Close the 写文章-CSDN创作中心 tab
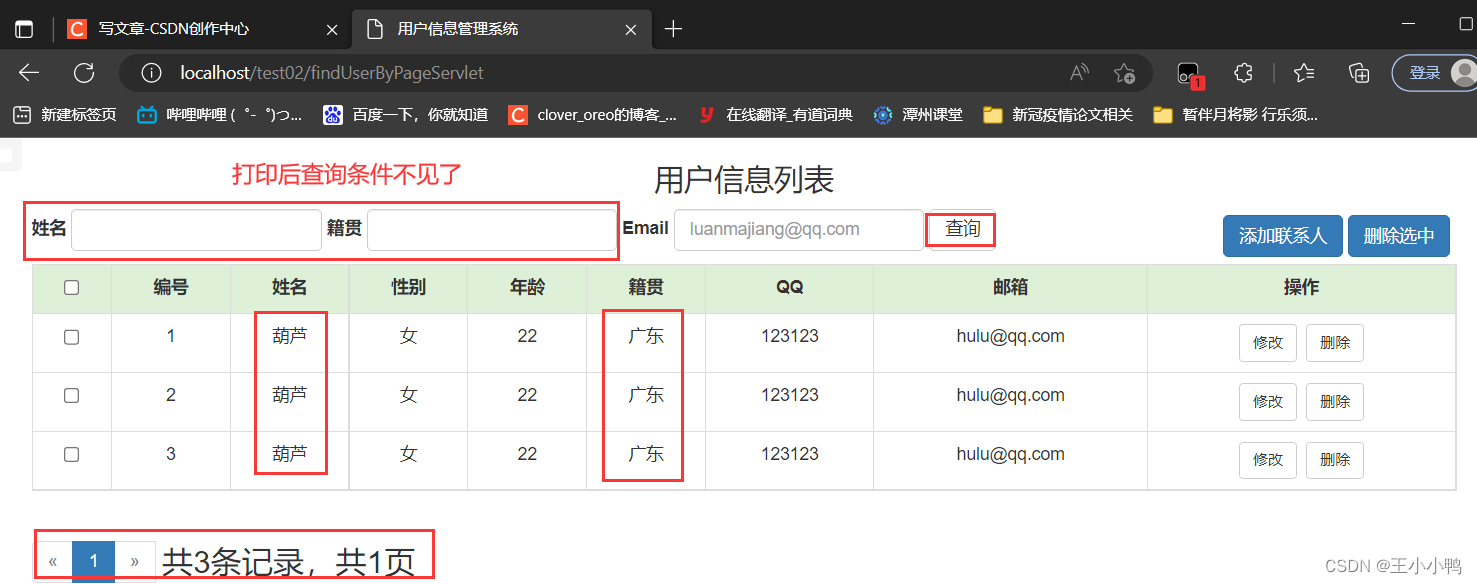This screenshot has width=1477, height=584. pos(332,30)
